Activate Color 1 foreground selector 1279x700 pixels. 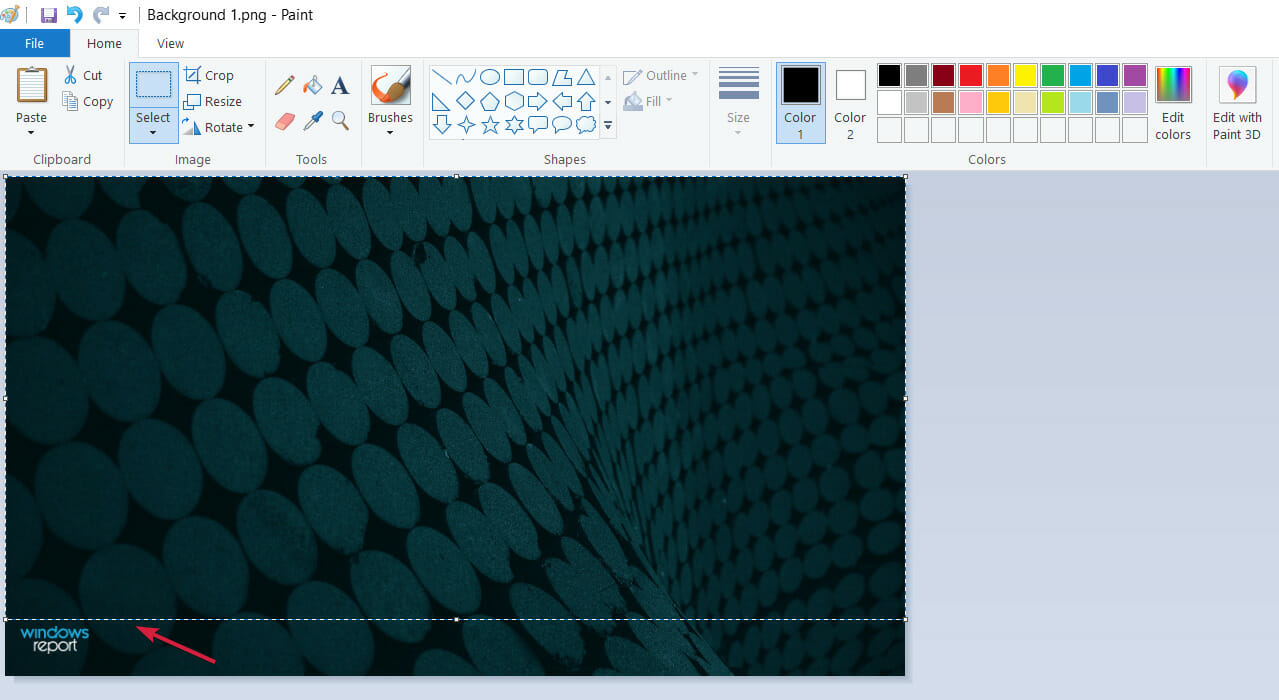[800, 103]
